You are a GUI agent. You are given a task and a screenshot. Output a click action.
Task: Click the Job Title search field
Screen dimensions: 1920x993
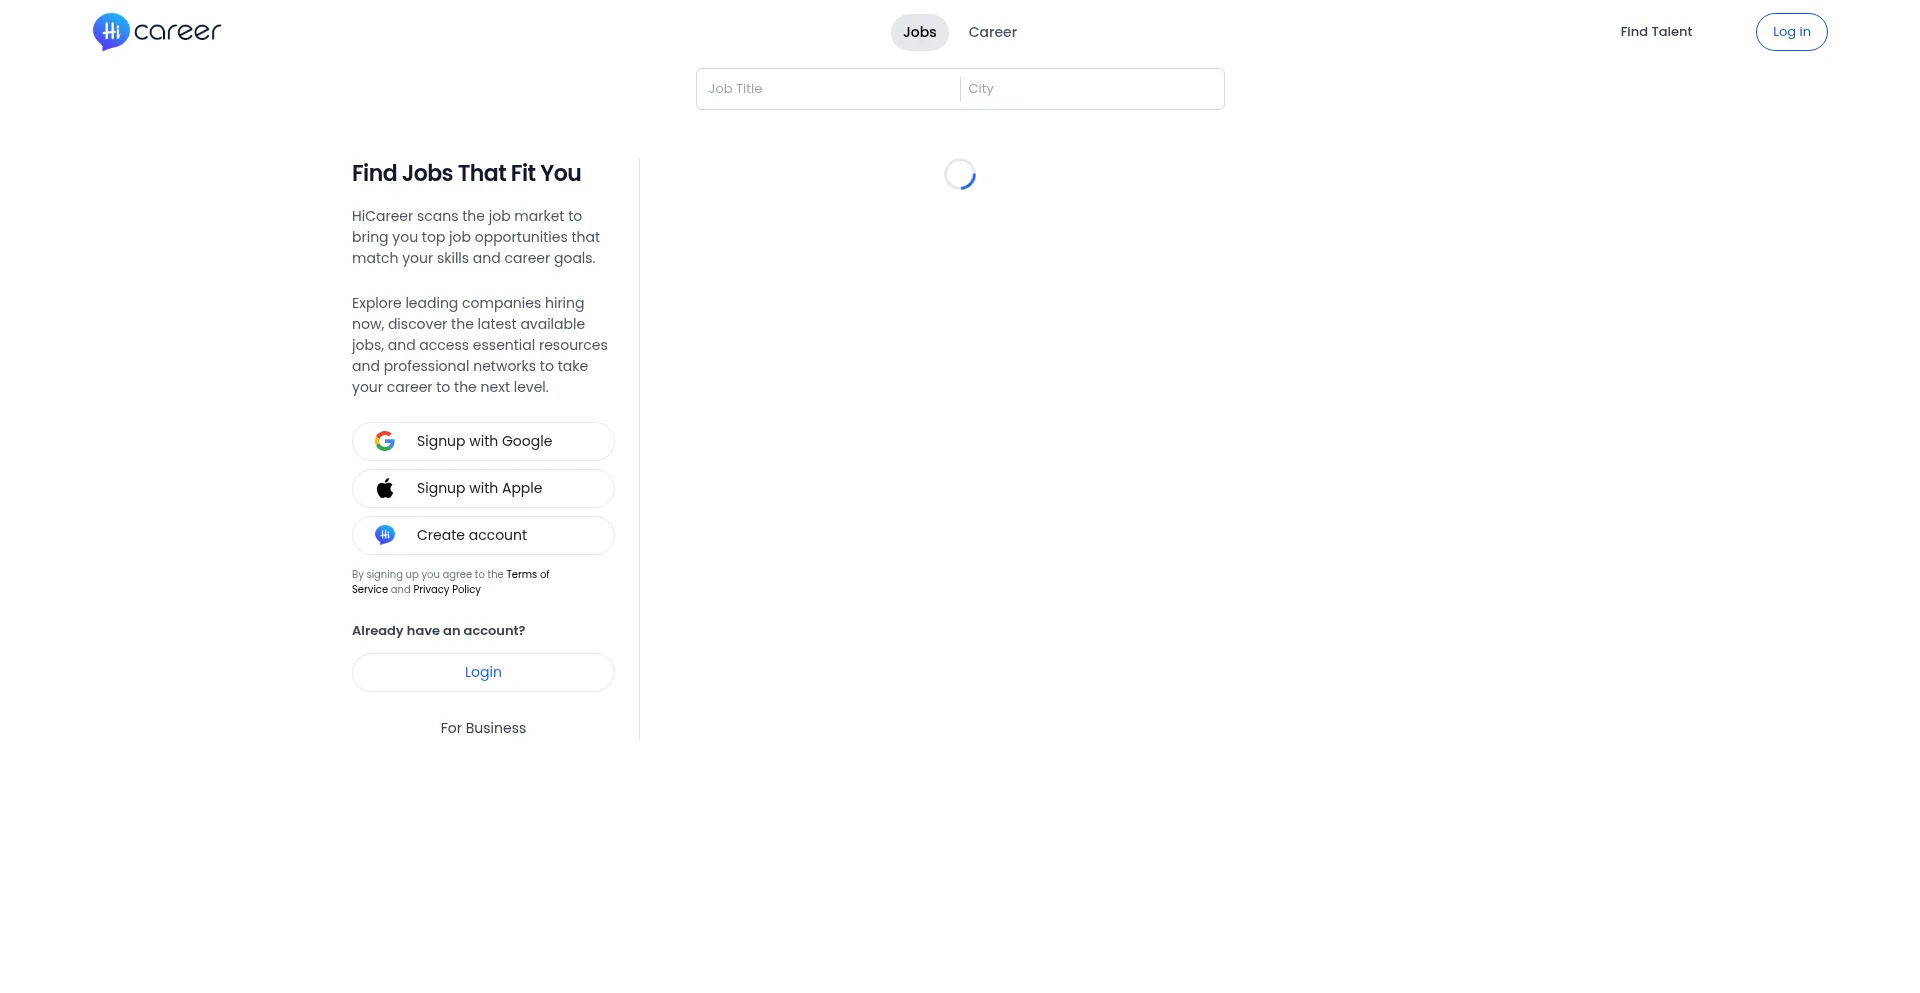tap(828, 88)
